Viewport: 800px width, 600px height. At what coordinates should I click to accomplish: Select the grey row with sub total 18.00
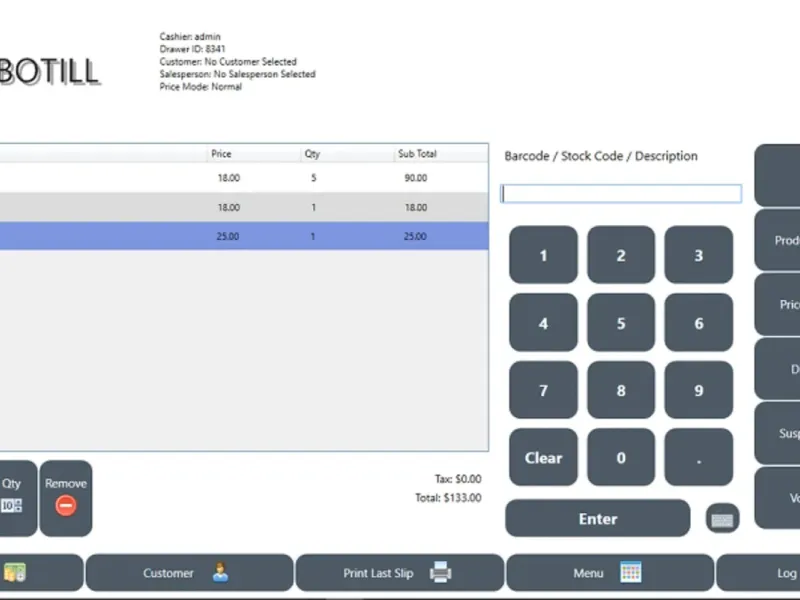point(244,207)
